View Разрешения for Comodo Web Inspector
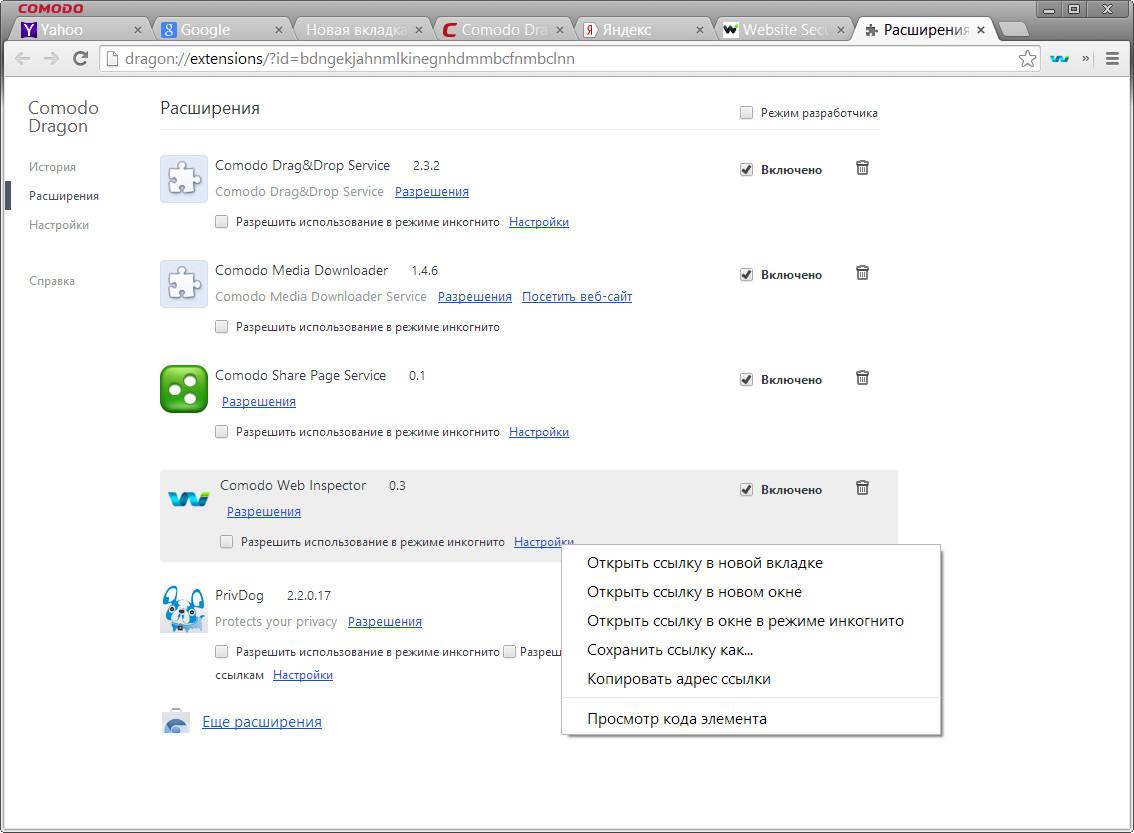 263,511
